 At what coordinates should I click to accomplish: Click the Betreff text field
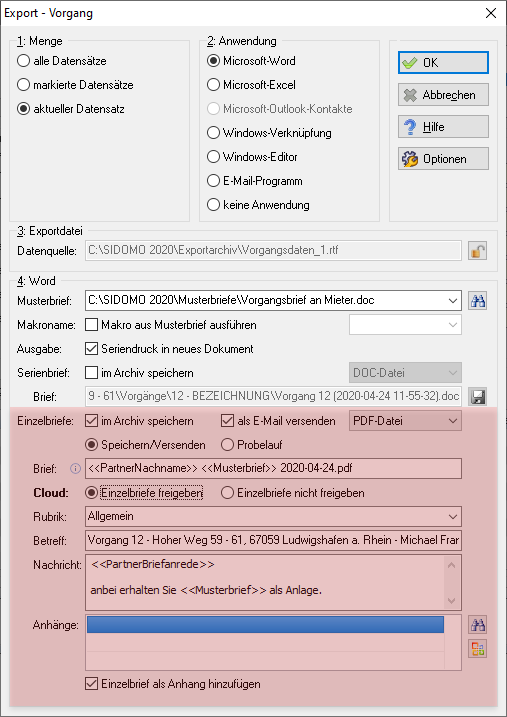click(273, 540)
